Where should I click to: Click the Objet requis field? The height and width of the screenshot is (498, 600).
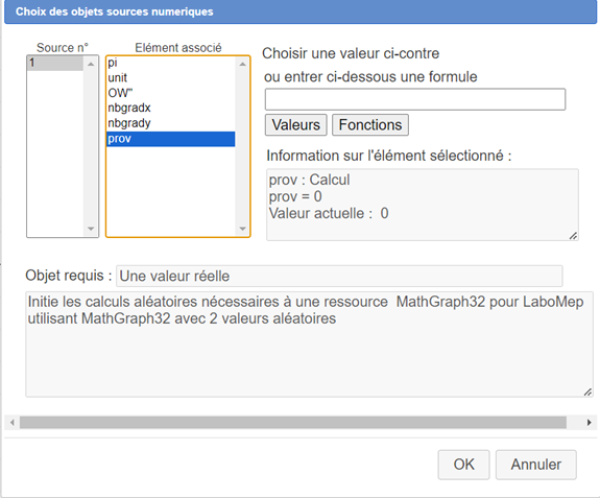point(340,275)
